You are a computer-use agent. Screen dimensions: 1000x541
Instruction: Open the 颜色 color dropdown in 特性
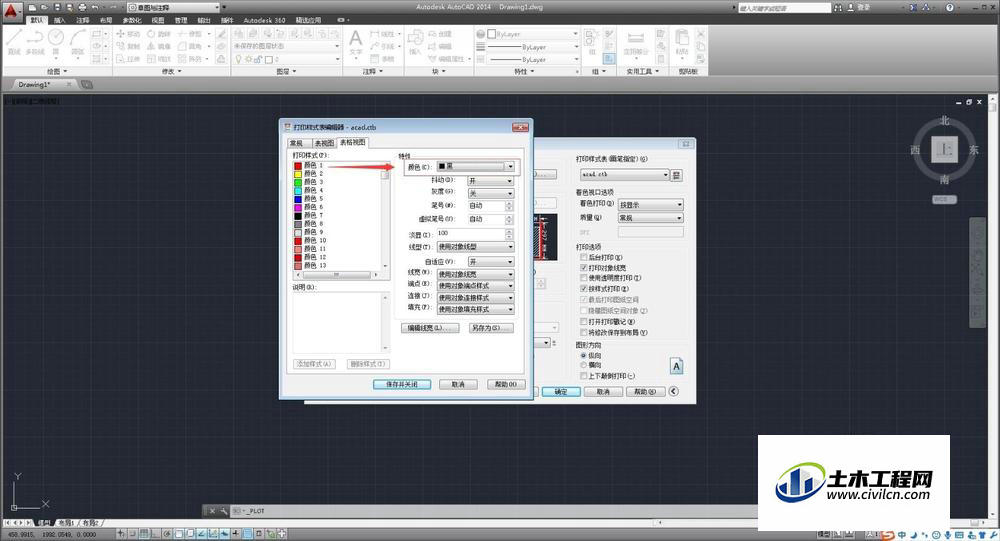click(x=475, y=167)
